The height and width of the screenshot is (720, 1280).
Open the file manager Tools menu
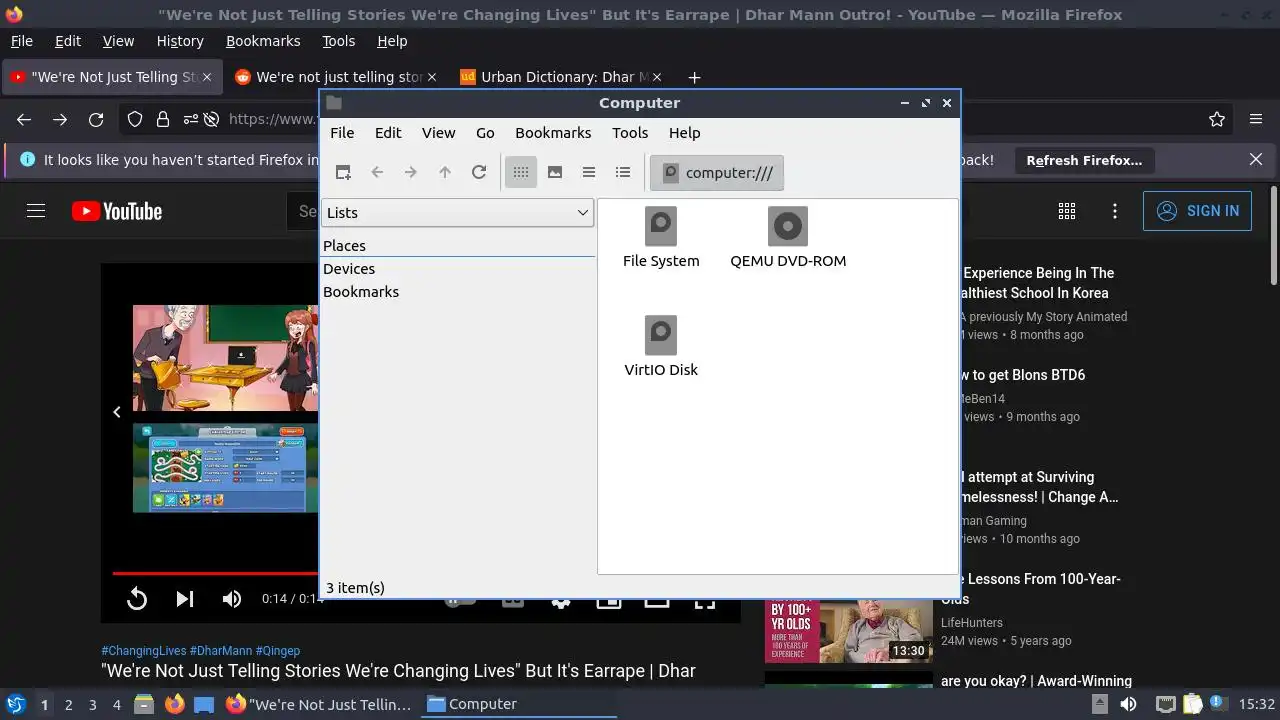coord(630,133)
